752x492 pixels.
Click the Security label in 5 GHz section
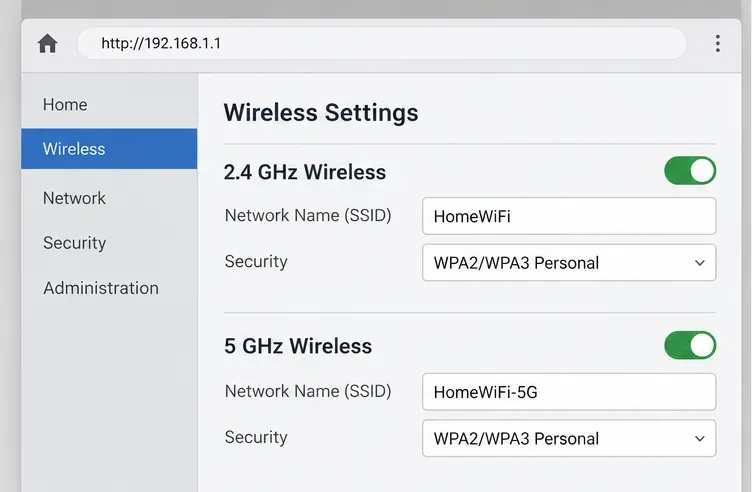point(256,437)
